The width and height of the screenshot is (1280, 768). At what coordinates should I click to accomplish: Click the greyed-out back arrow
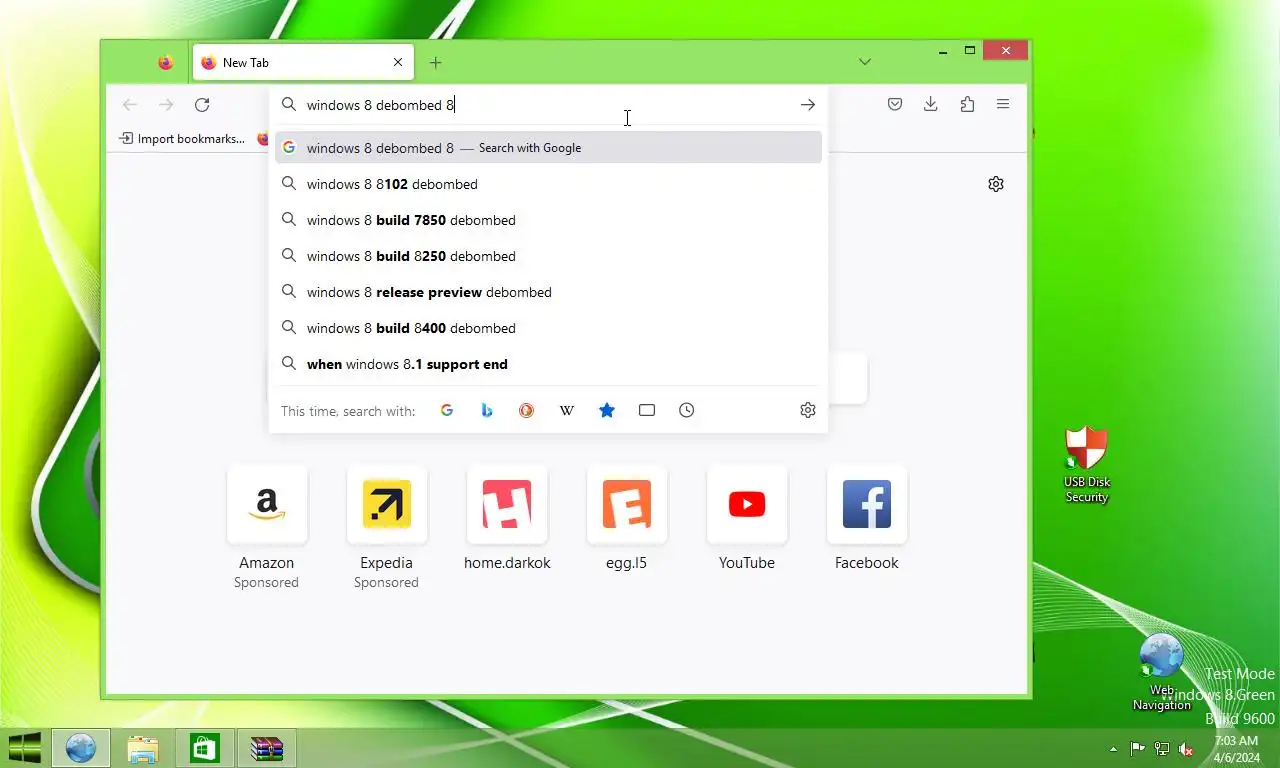coord(129,105)
